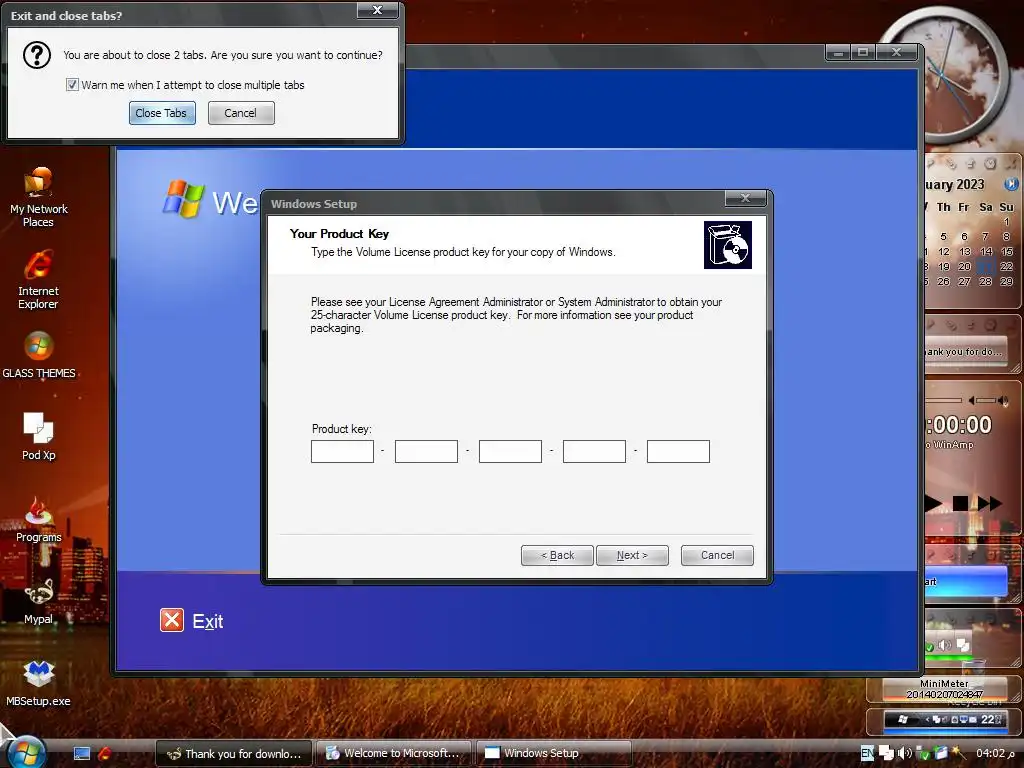Click Next in Windows Setup
1024x768 pixels.
[x=632, y=555]
